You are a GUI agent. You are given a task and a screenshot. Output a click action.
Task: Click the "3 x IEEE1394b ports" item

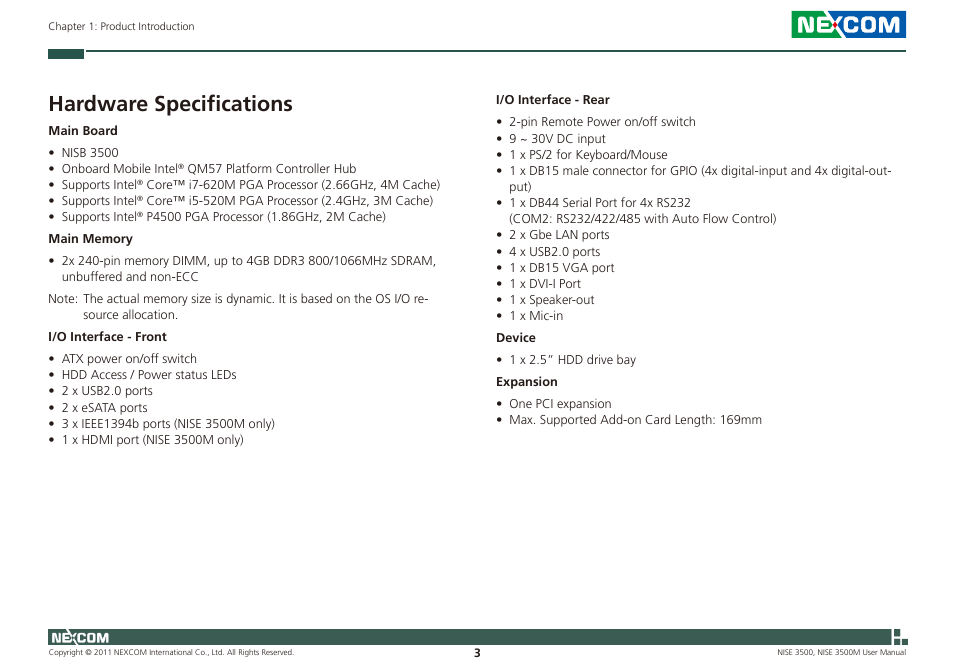pyautogui.click(x=168, y=424)
